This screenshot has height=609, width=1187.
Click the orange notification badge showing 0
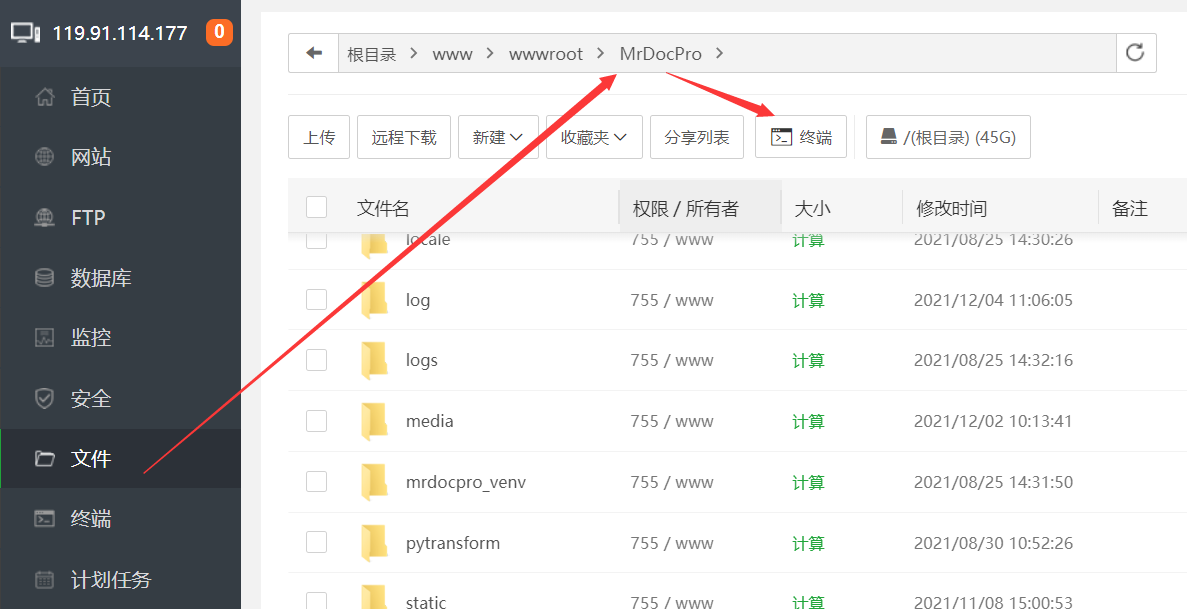click(219, 32)
